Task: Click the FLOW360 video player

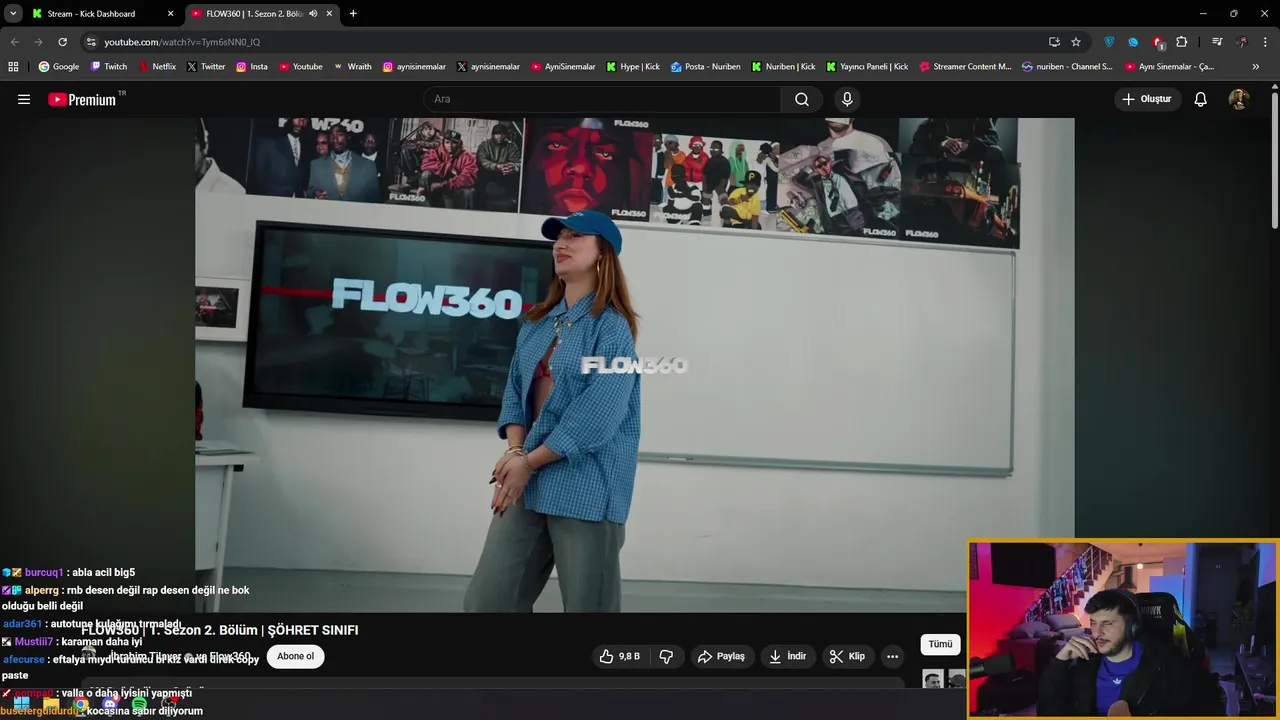Action: click(634, 365)
